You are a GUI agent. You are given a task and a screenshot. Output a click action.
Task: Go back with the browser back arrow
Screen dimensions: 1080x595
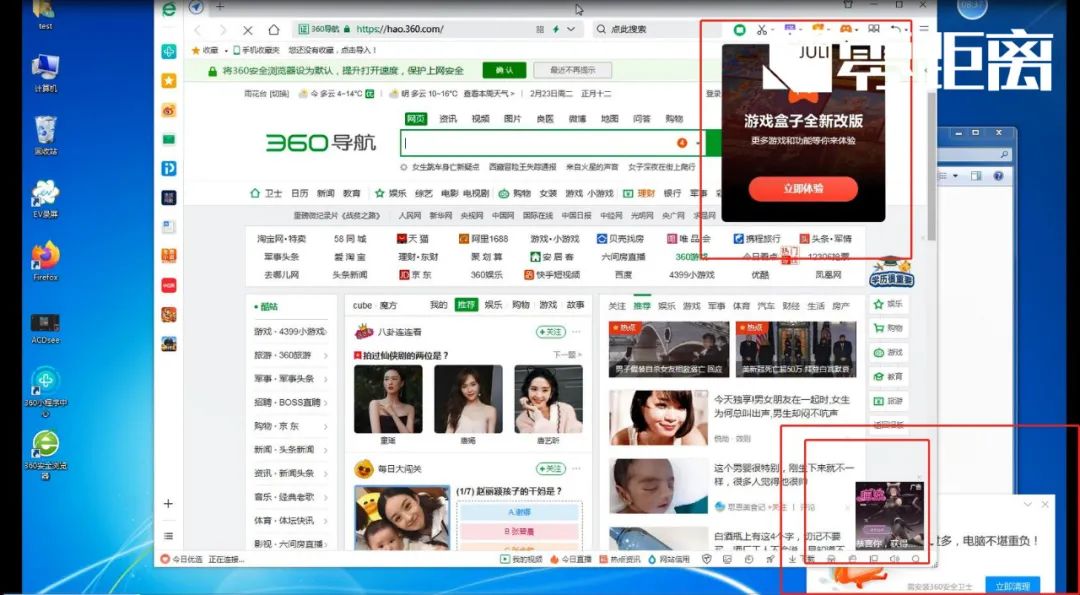[x=198, y=30]
